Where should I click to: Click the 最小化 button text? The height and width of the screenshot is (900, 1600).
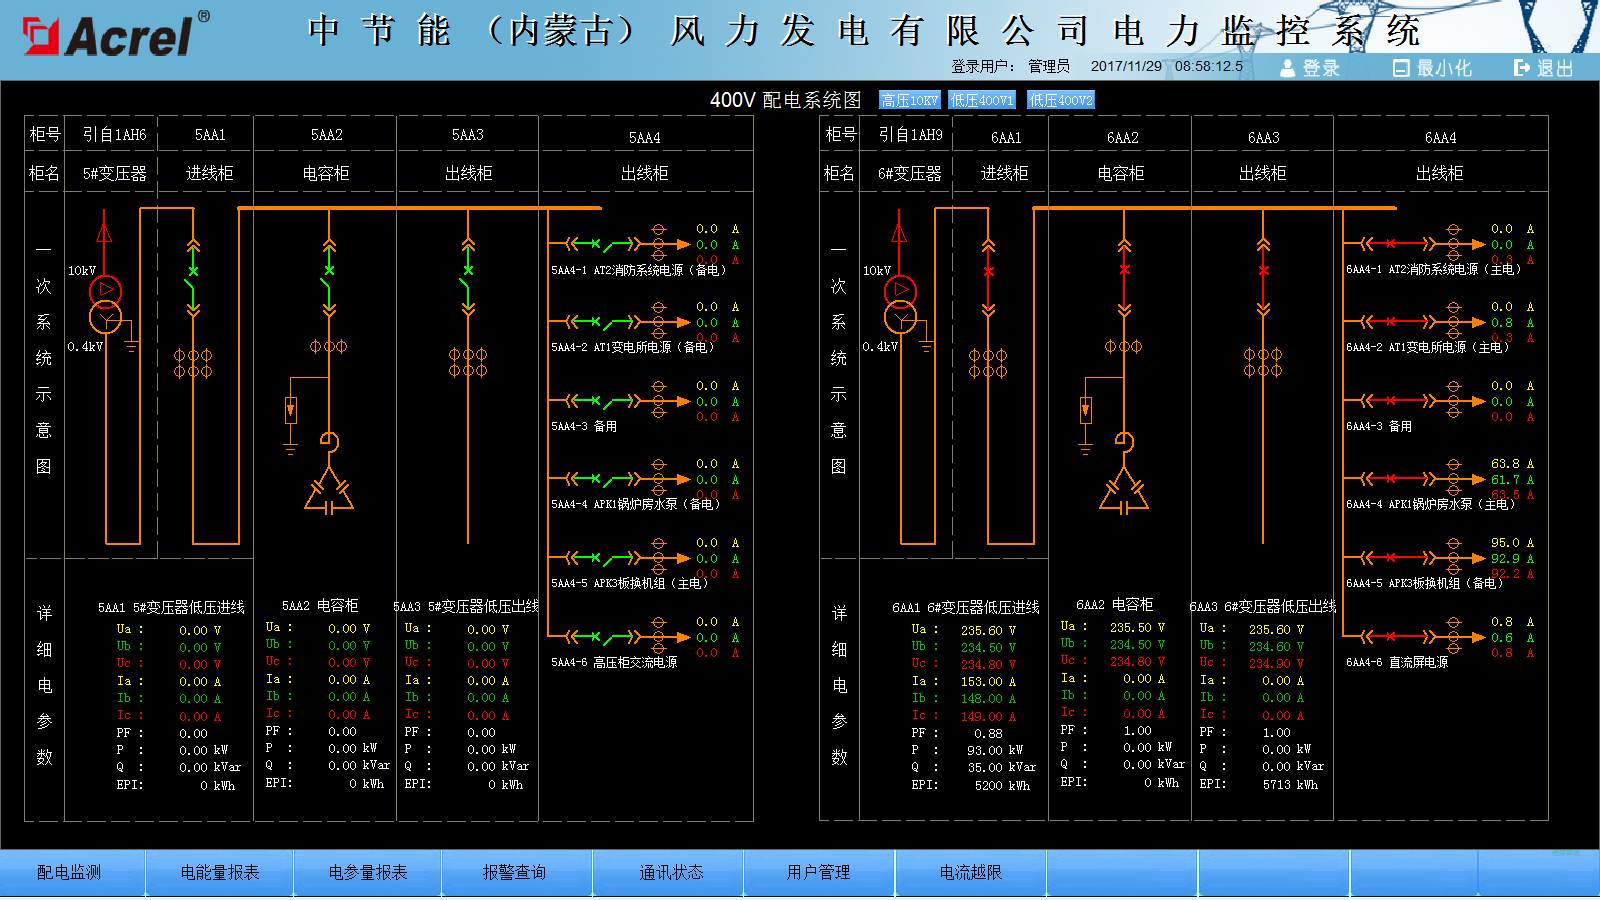[x=1444, y=68]
